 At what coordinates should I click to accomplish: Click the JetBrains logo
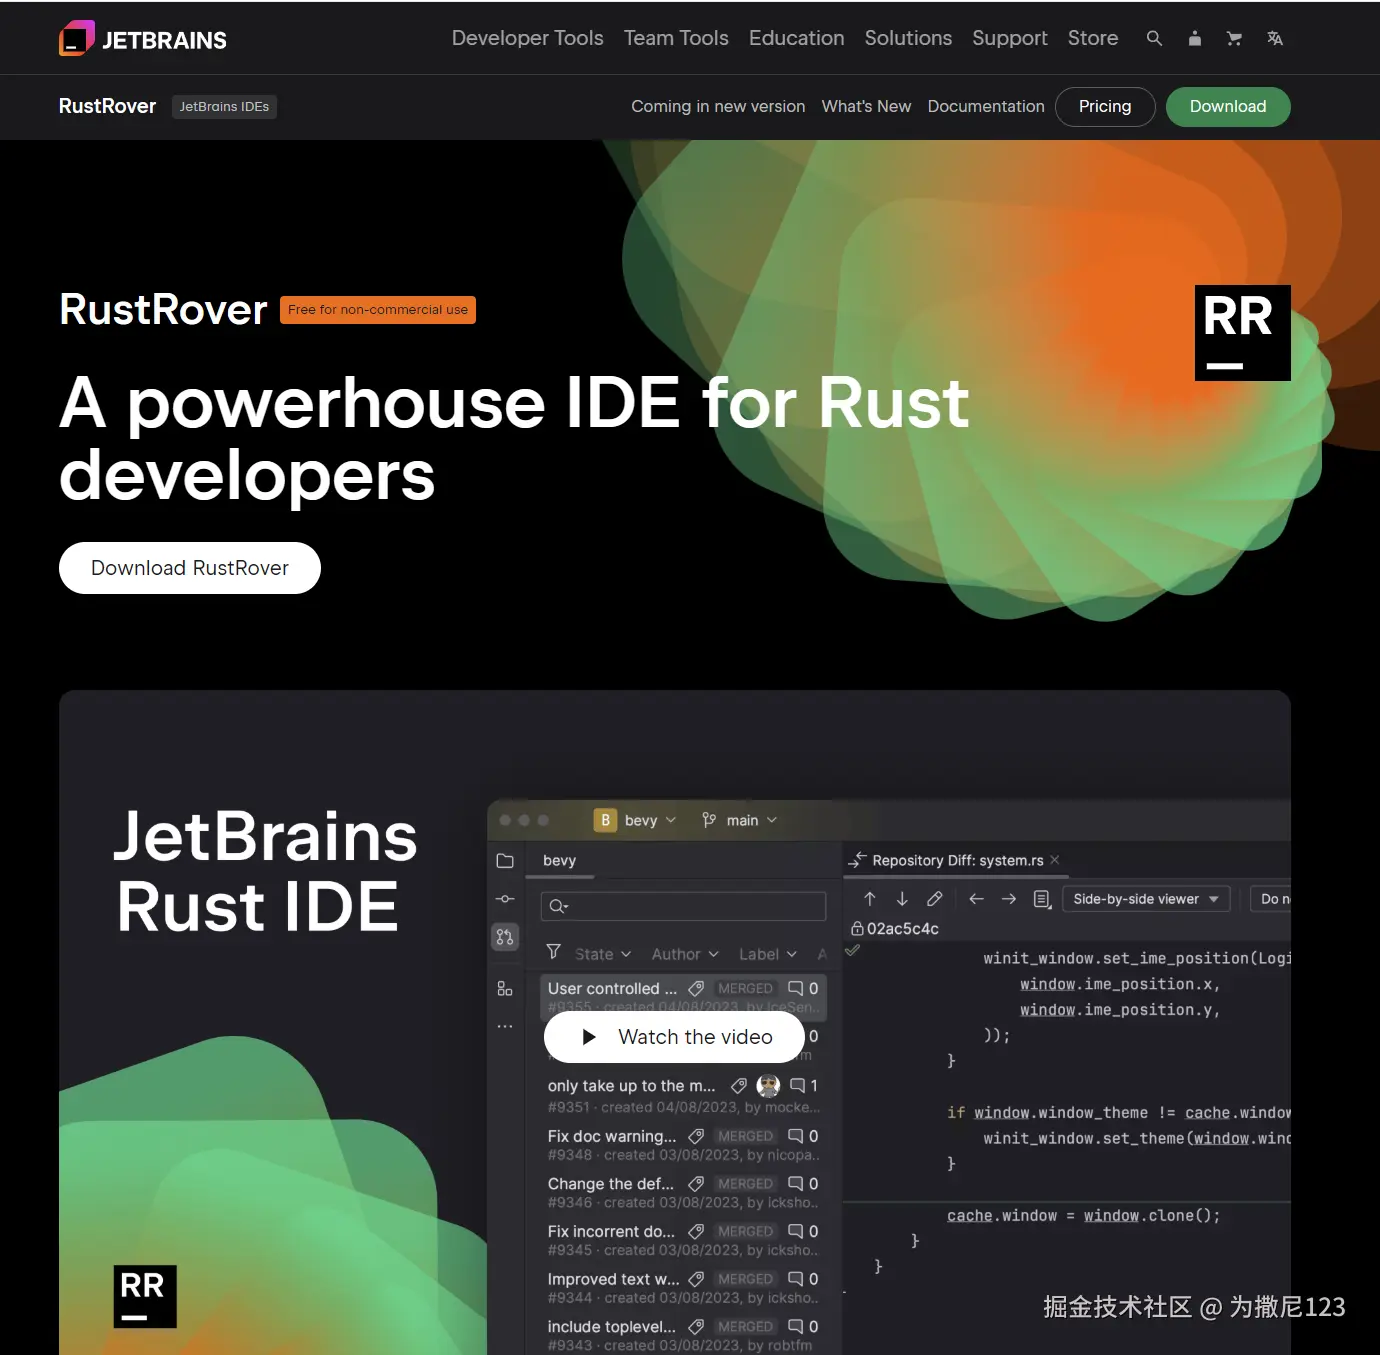coord(143,39)
